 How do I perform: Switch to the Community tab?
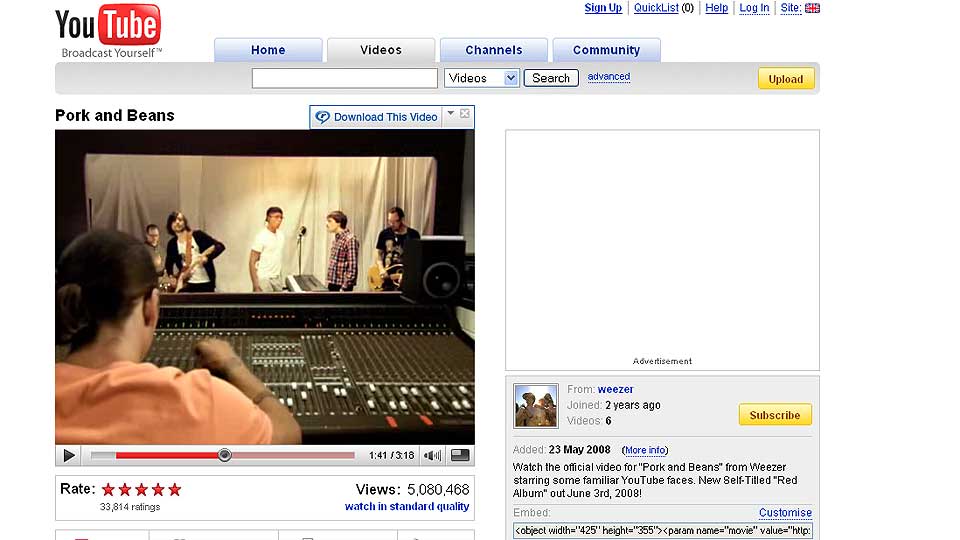point(606,50)
